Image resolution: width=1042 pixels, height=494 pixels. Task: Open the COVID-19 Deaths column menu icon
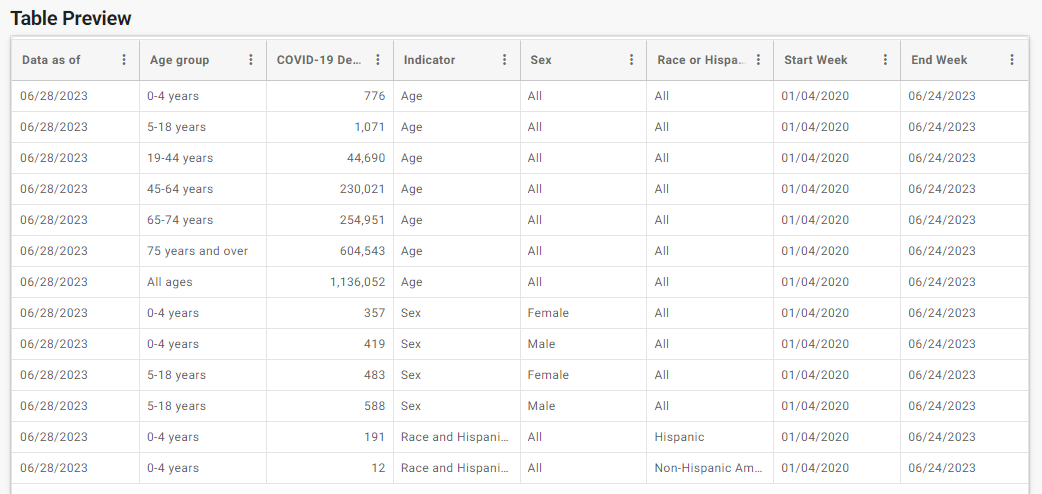[377, 60]
